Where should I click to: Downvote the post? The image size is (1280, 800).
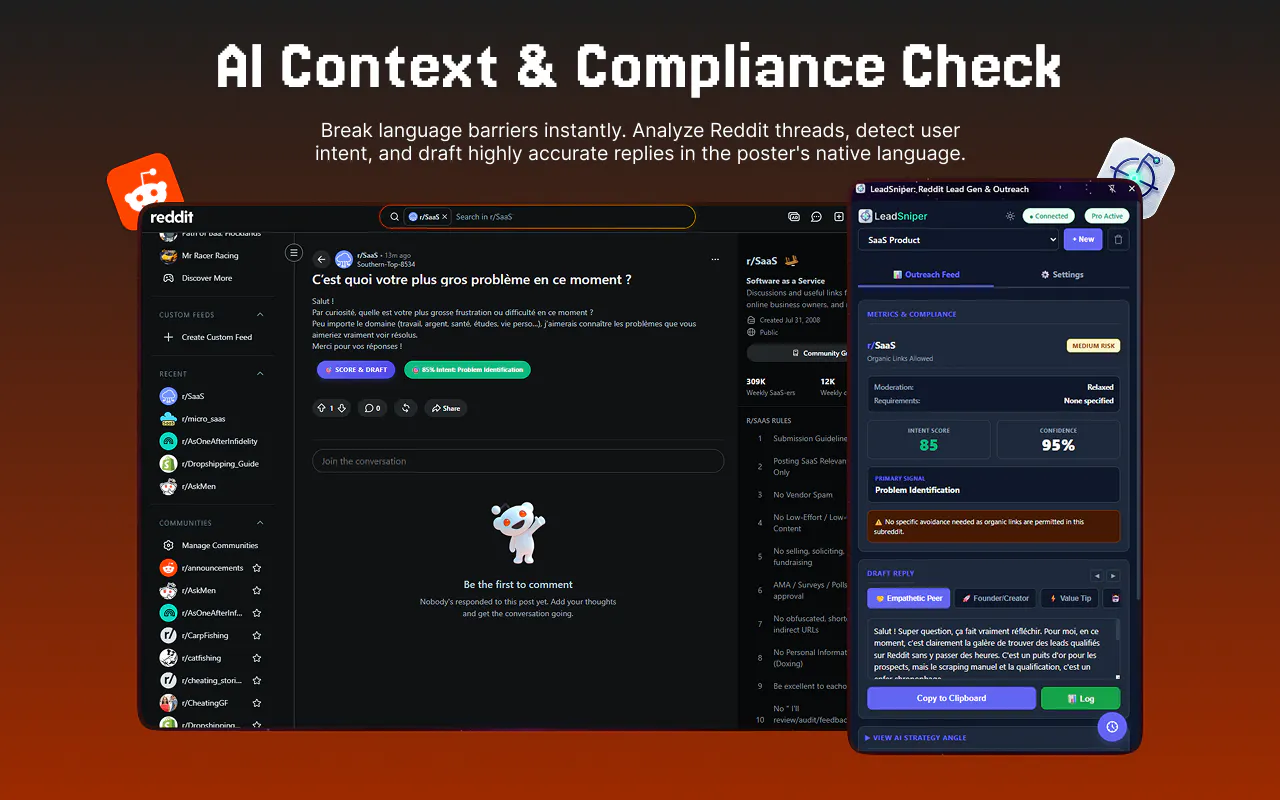[x=342, y=408]
